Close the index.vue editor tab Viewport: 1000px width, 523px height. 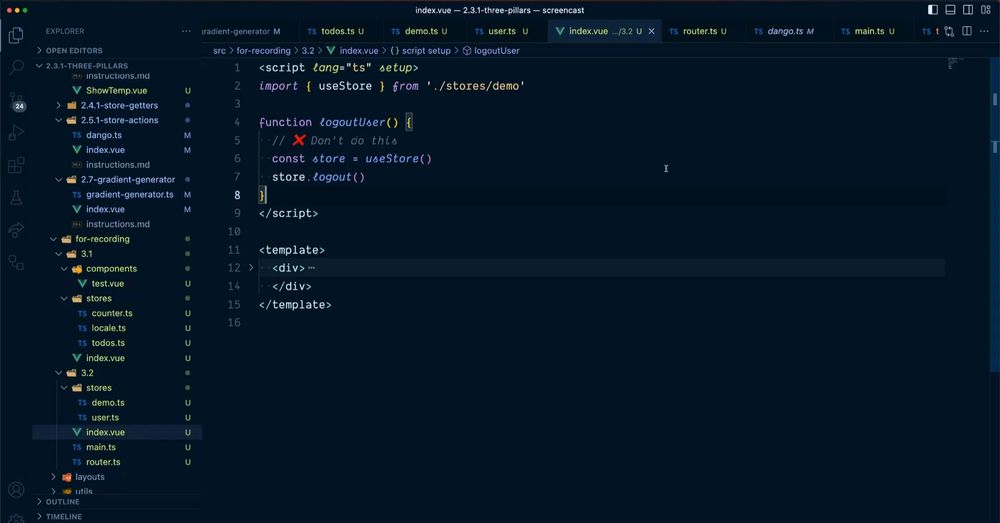tap(651, 31)
